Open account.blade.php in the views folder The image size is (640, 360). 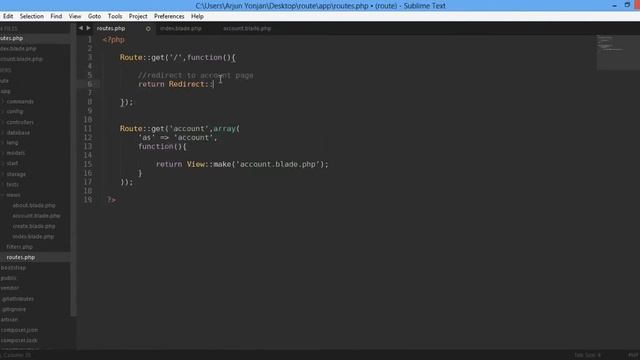[x=36, y=216]
